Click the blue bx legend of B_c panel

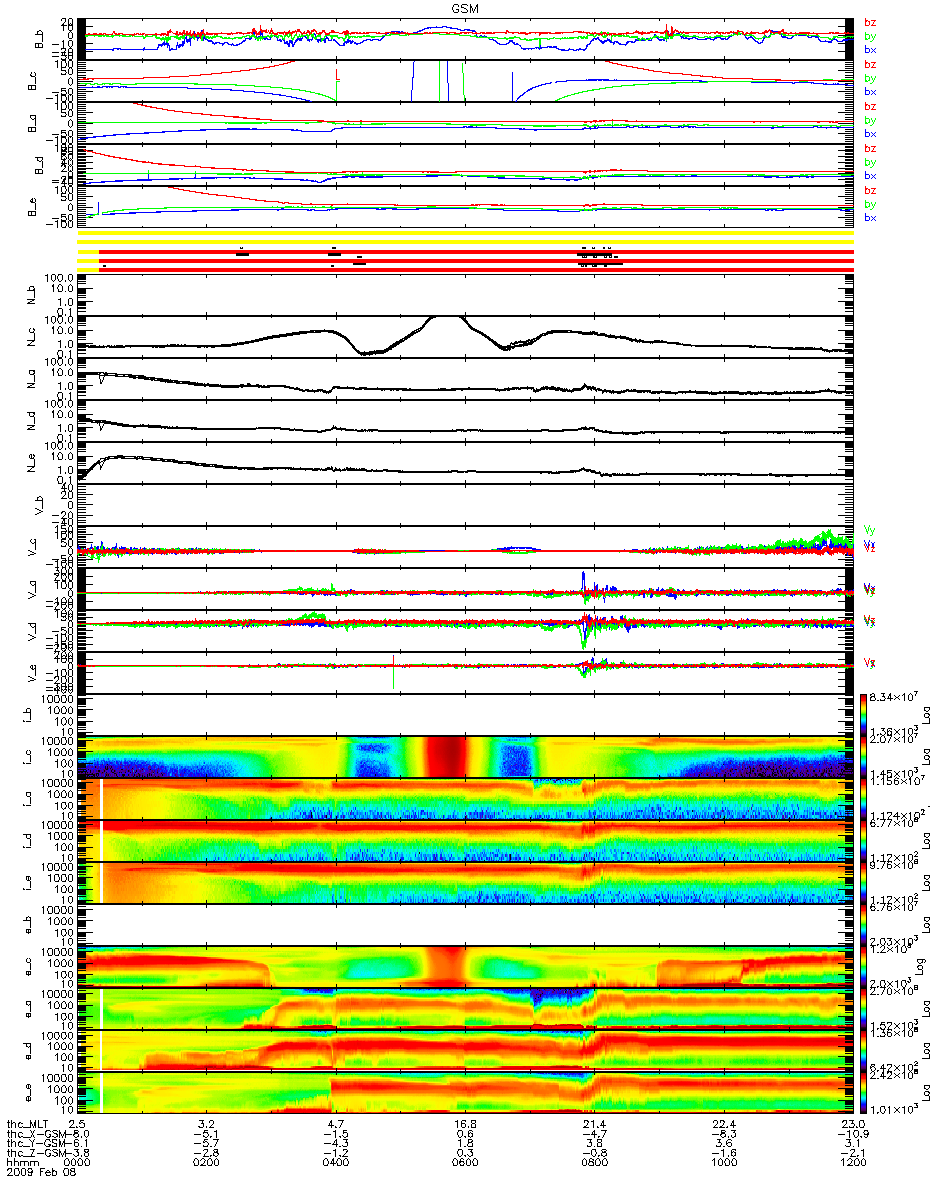(x=869, y=91)
